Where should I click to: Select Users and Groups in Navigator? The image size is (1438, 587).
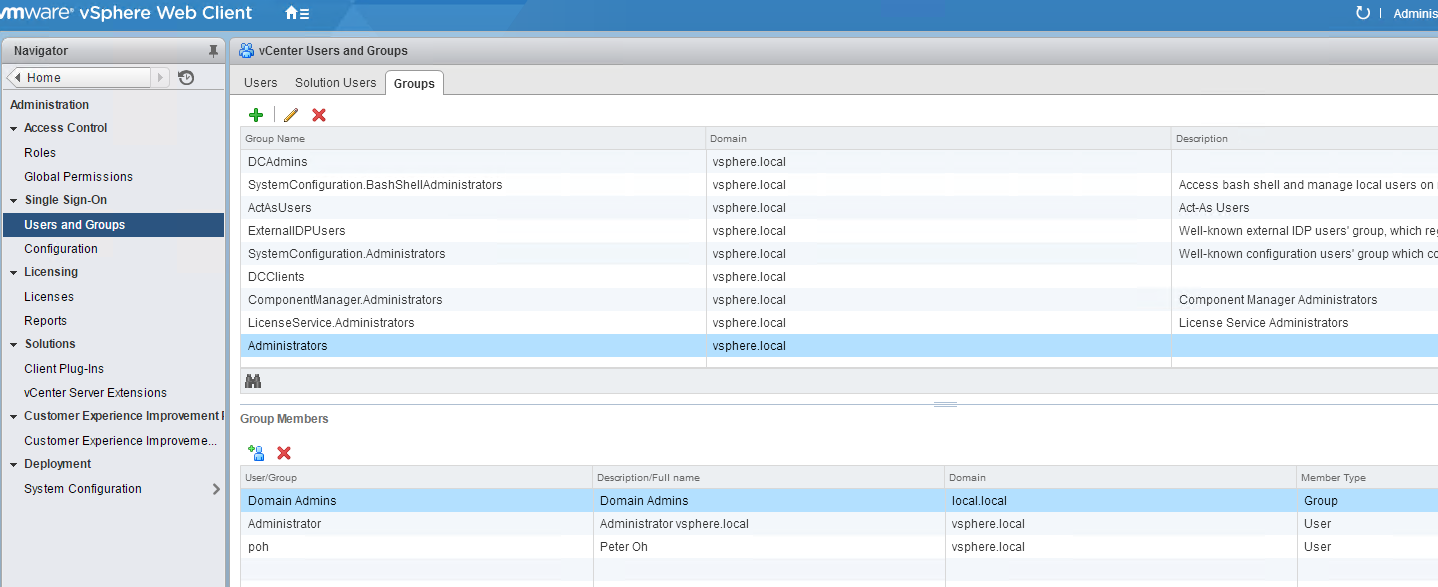click(112, 225)
